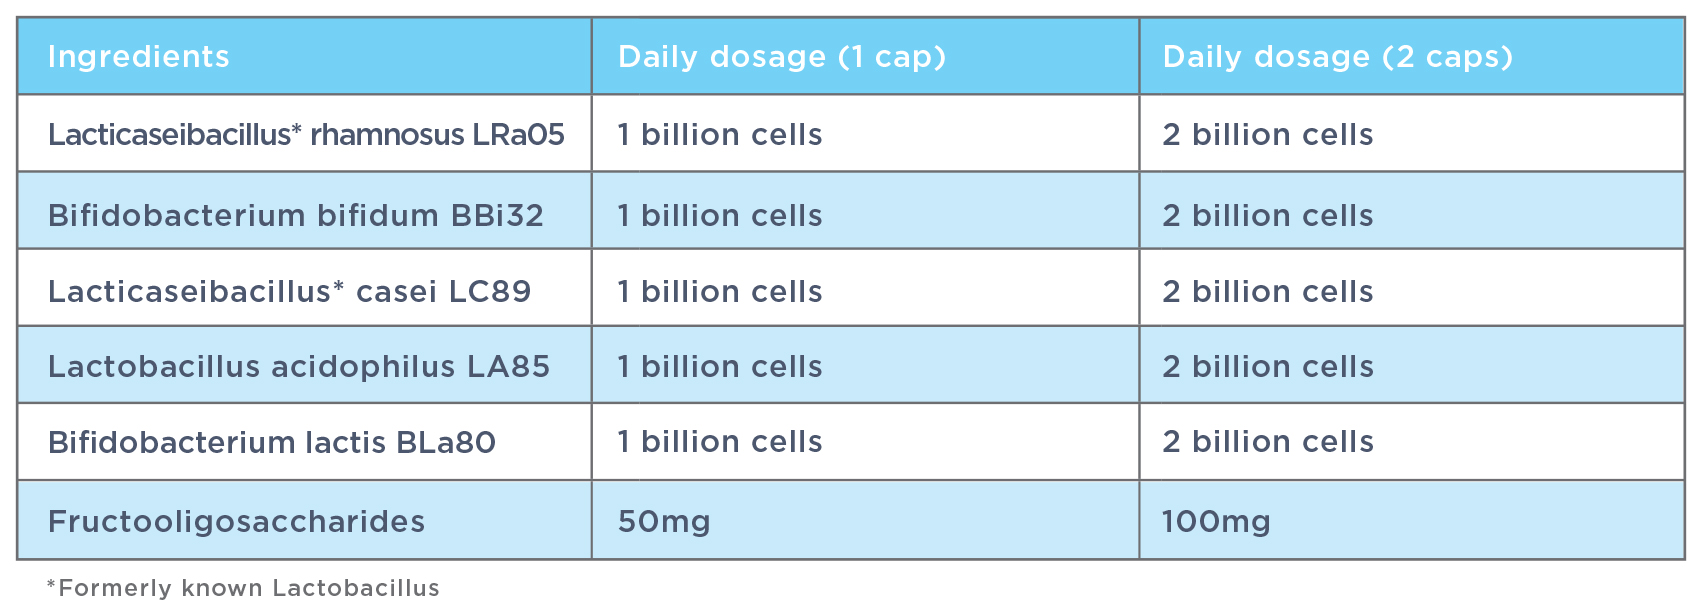Image resolution: width=1702 pixels, height=604 pixels.
Task: Click 1 billion cells in BBi32 row
Action: click(720, 215)
